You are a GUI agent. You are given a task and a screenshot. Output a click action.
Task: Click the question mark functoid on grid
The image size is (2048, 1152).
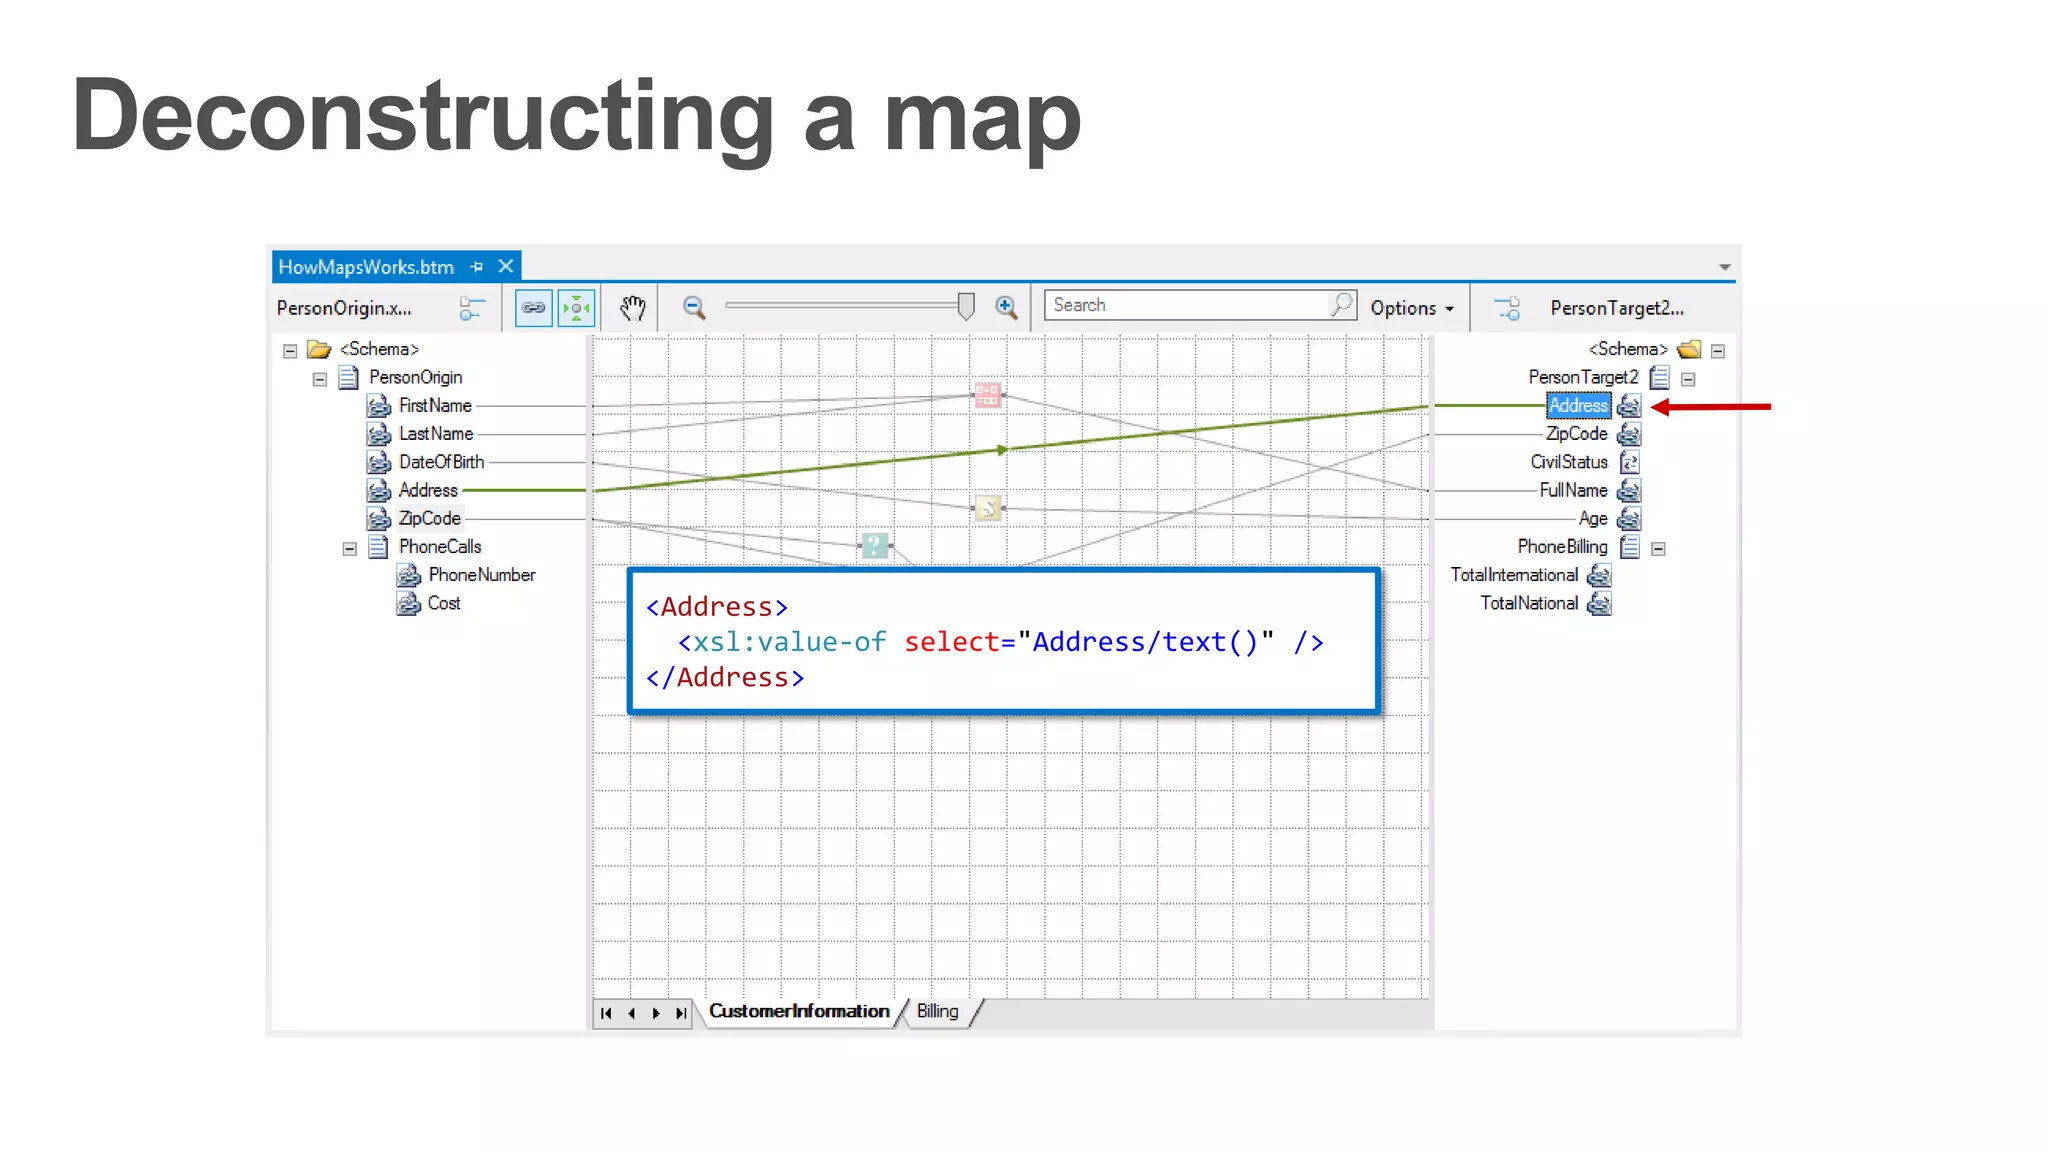874,545
